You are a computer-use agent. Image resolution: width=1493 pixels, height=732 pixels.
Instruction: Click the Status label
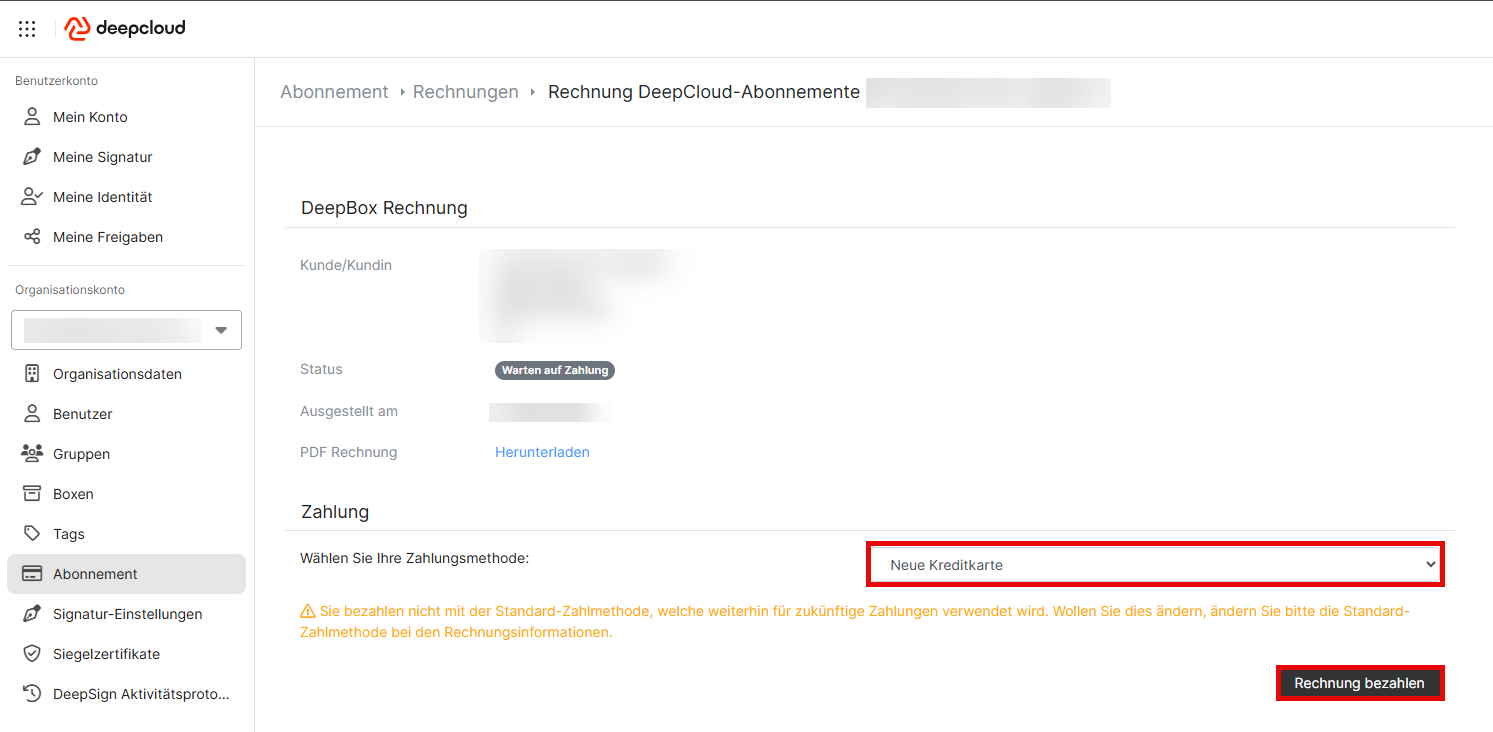tap(321, 369)
